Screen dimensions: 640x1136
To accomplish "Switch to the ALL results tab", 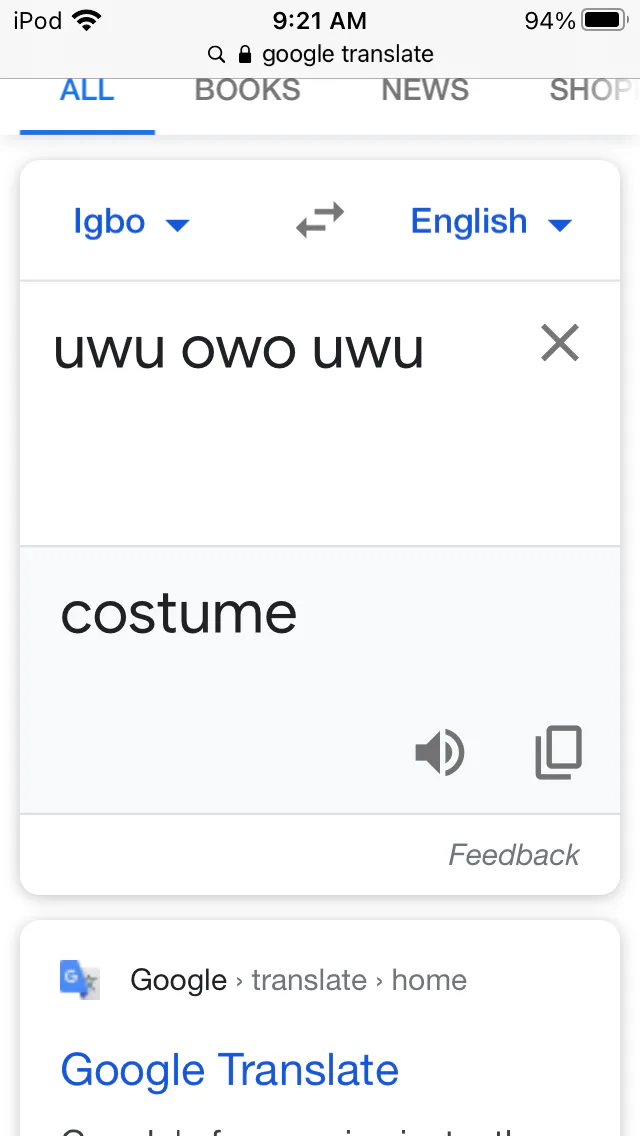I will click(87, 90).
